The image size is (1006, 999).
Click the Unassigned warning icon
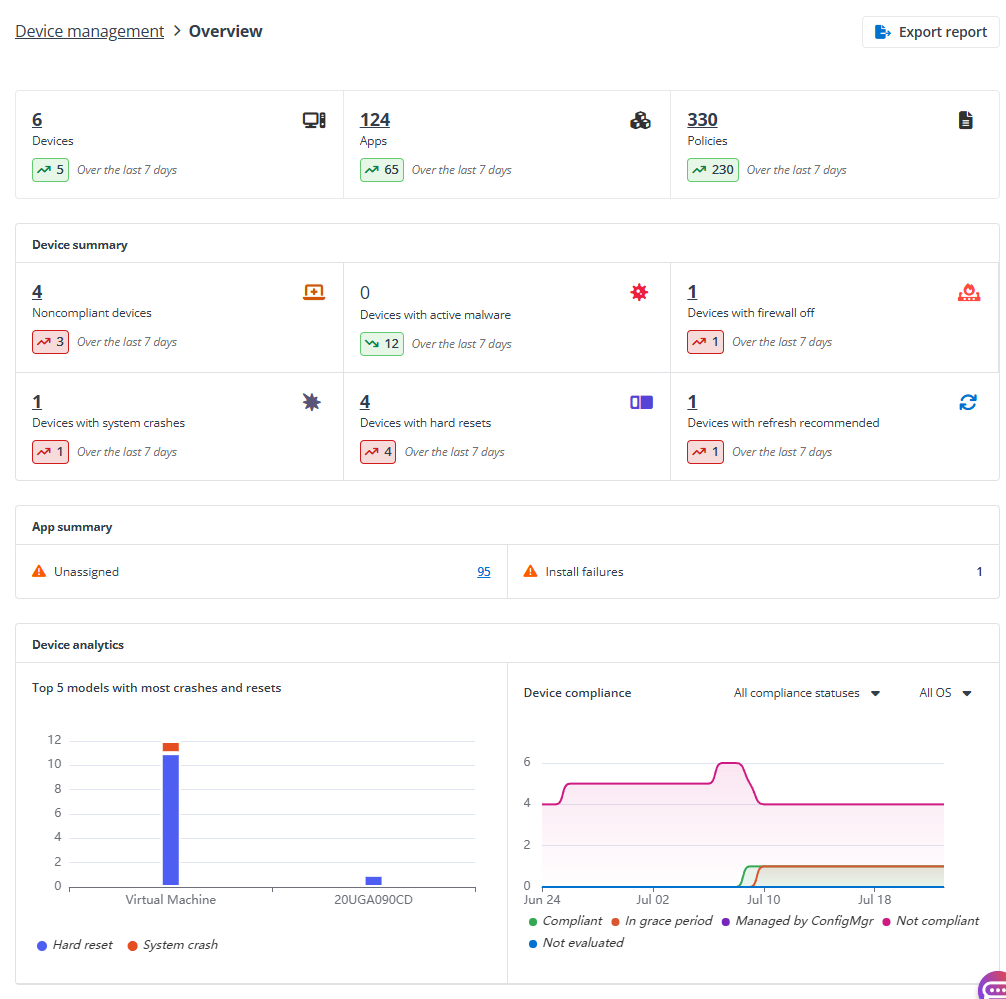pyautogui.click(x=37, y=571)
